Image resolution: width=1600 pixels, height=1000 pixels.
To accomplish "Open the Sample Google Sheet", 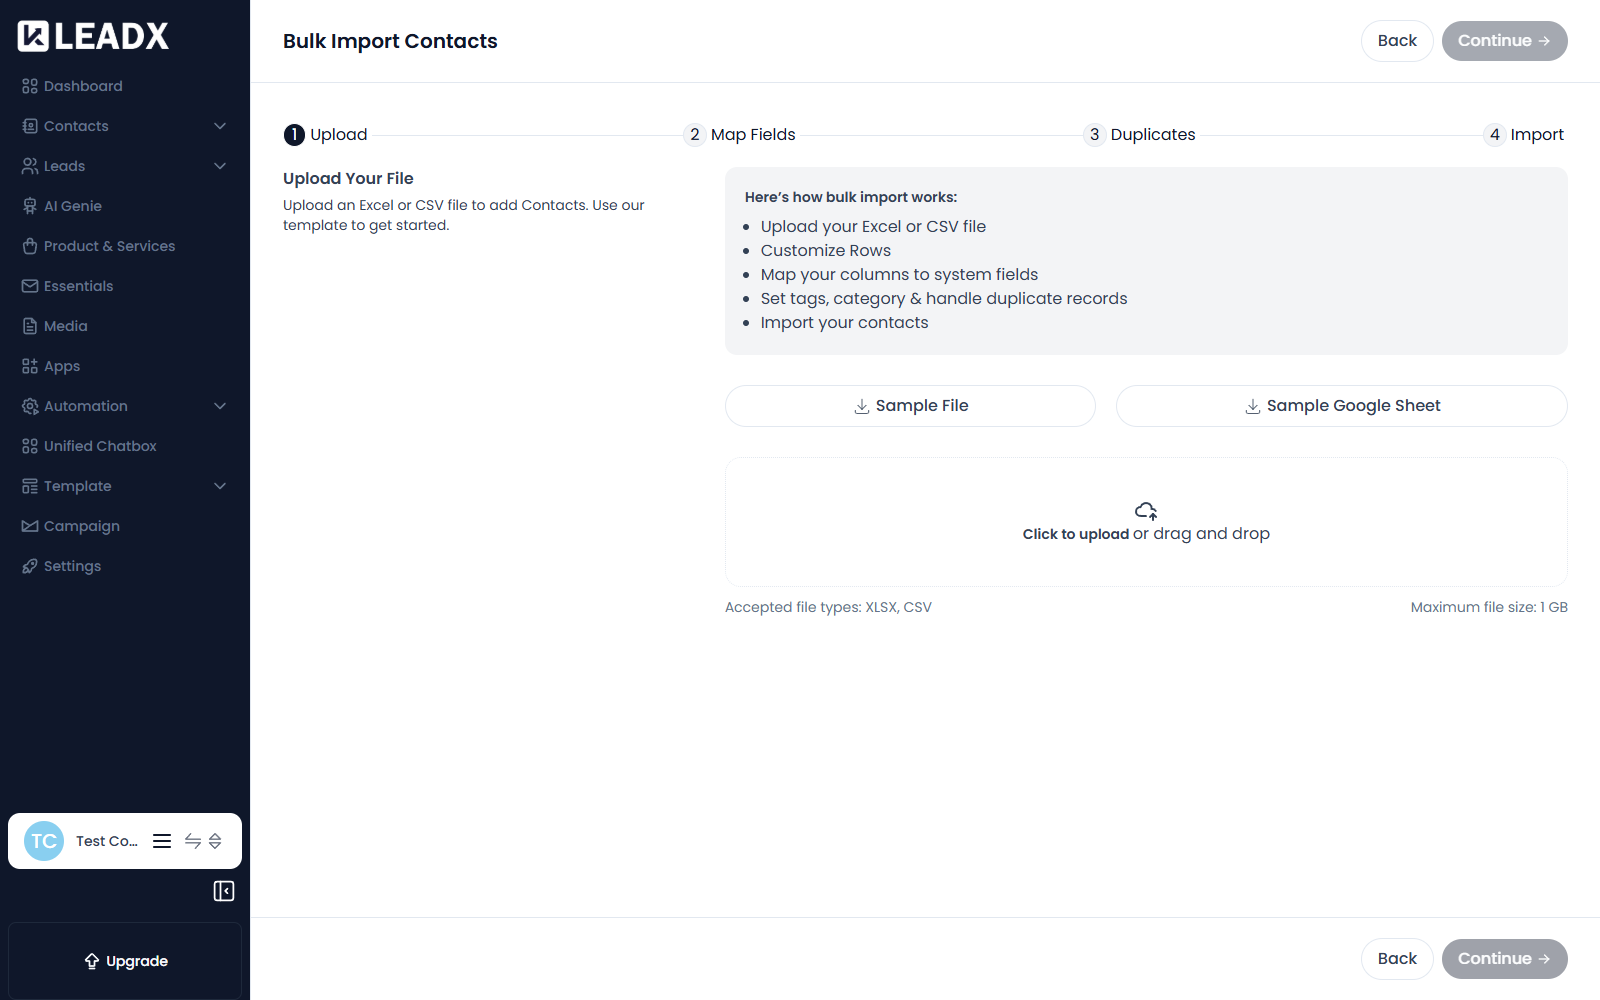I will click(1342, 406).
